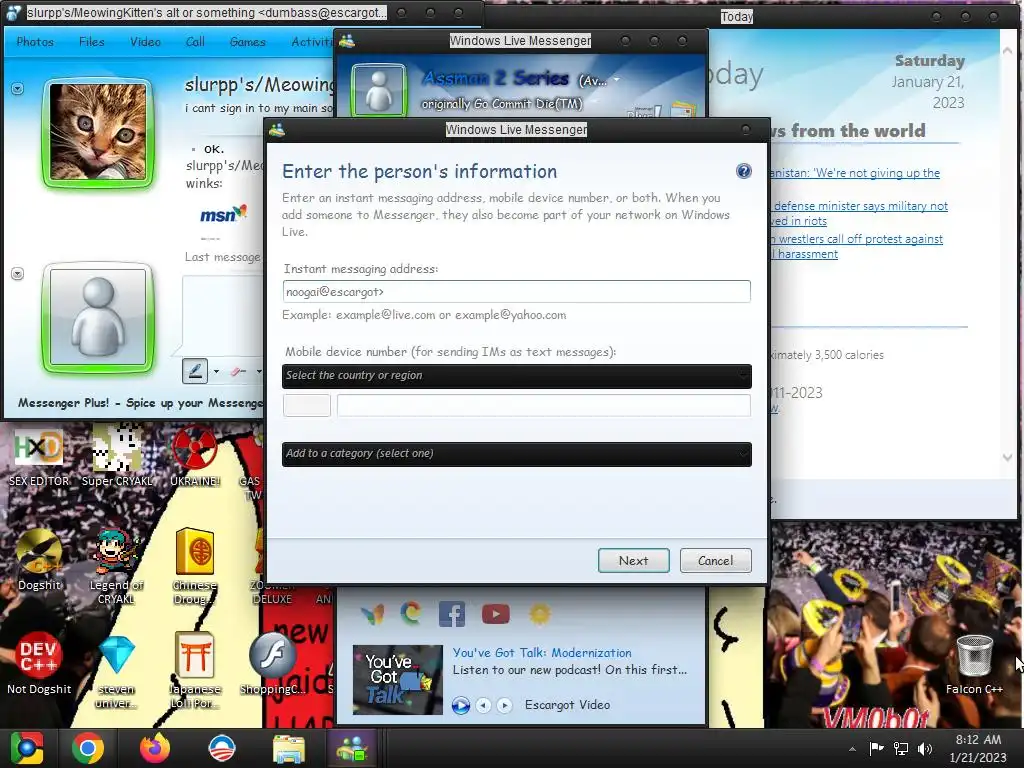Click the Messenger Plus! banner text
This screenshot has width=1024, height=768.
tap(140, 403)
